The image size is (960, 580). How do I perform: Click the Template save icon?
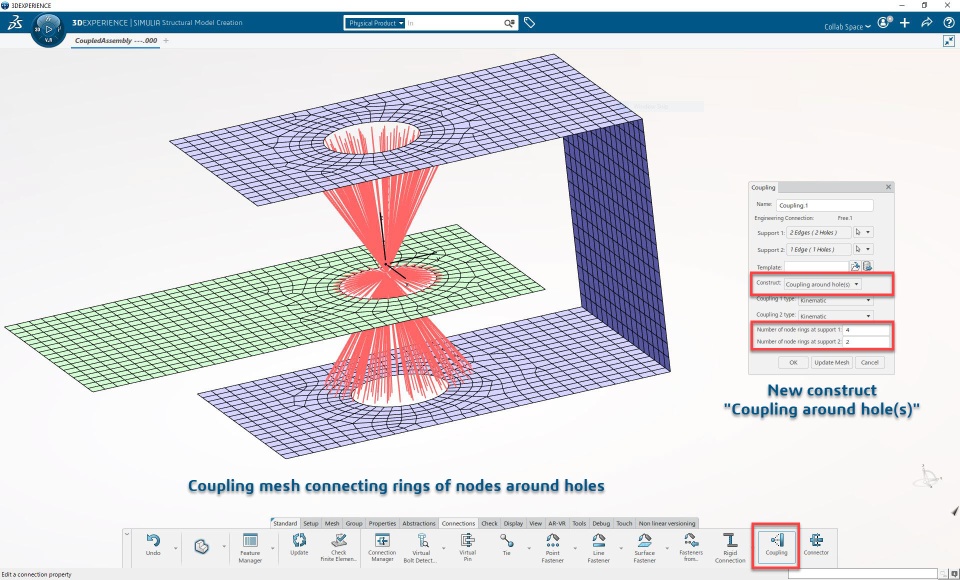coord(867,266)
